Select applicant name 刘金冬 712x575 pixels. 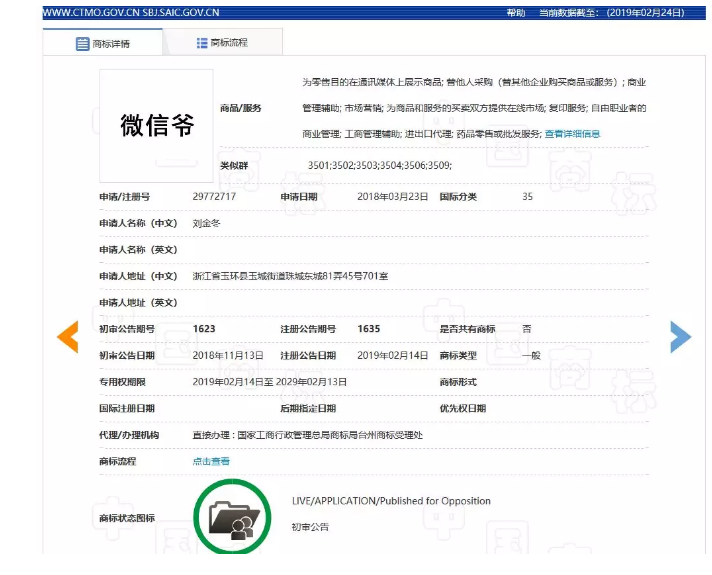[206, 223]
